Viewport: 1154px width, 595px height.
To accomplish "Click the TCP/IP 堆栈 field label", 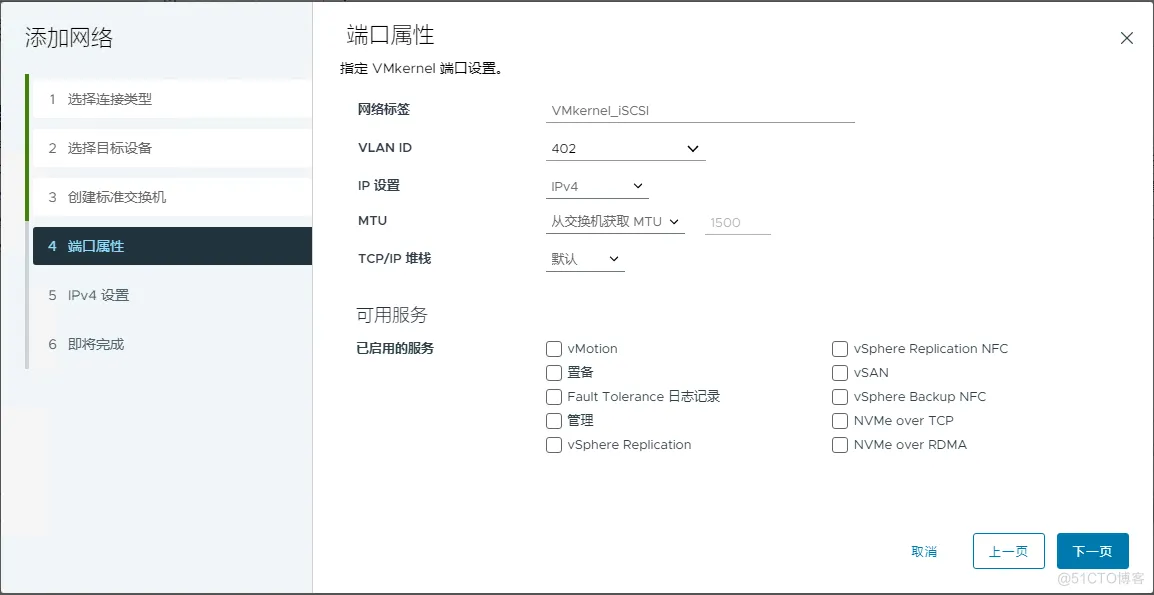I will pos(394,258).
